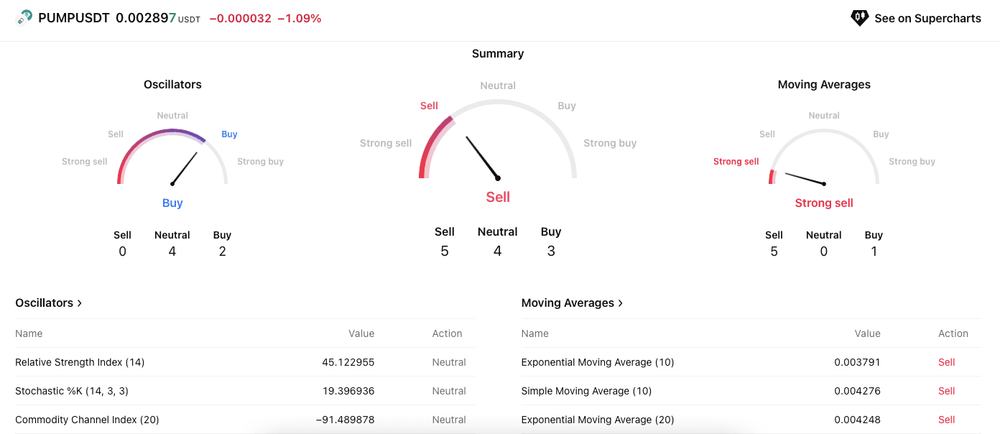Screen dimensions: 1000x434
Task: Click the Supercharts diamond logo icon
Action: [860, 18]
